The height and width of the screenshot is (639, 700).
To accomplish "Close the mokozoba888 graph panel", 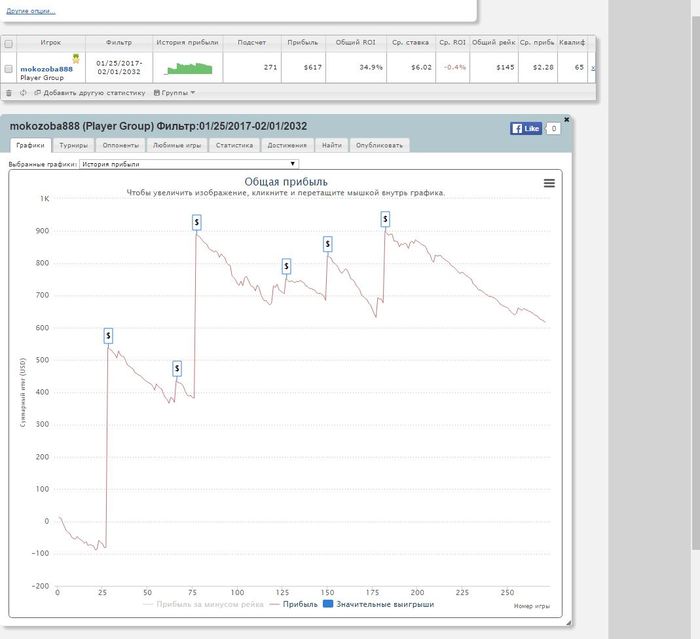I will (567, 120).
